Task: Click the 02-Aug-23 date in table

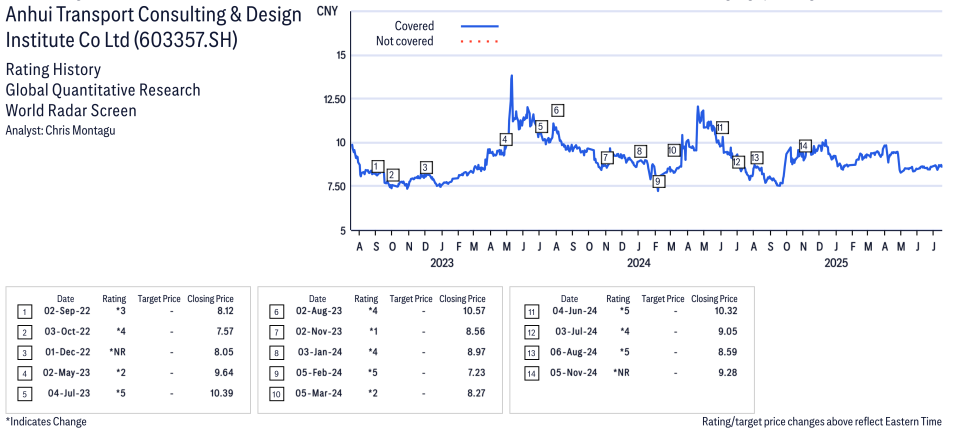Action: pyautogui.click(x=318, y=311)
